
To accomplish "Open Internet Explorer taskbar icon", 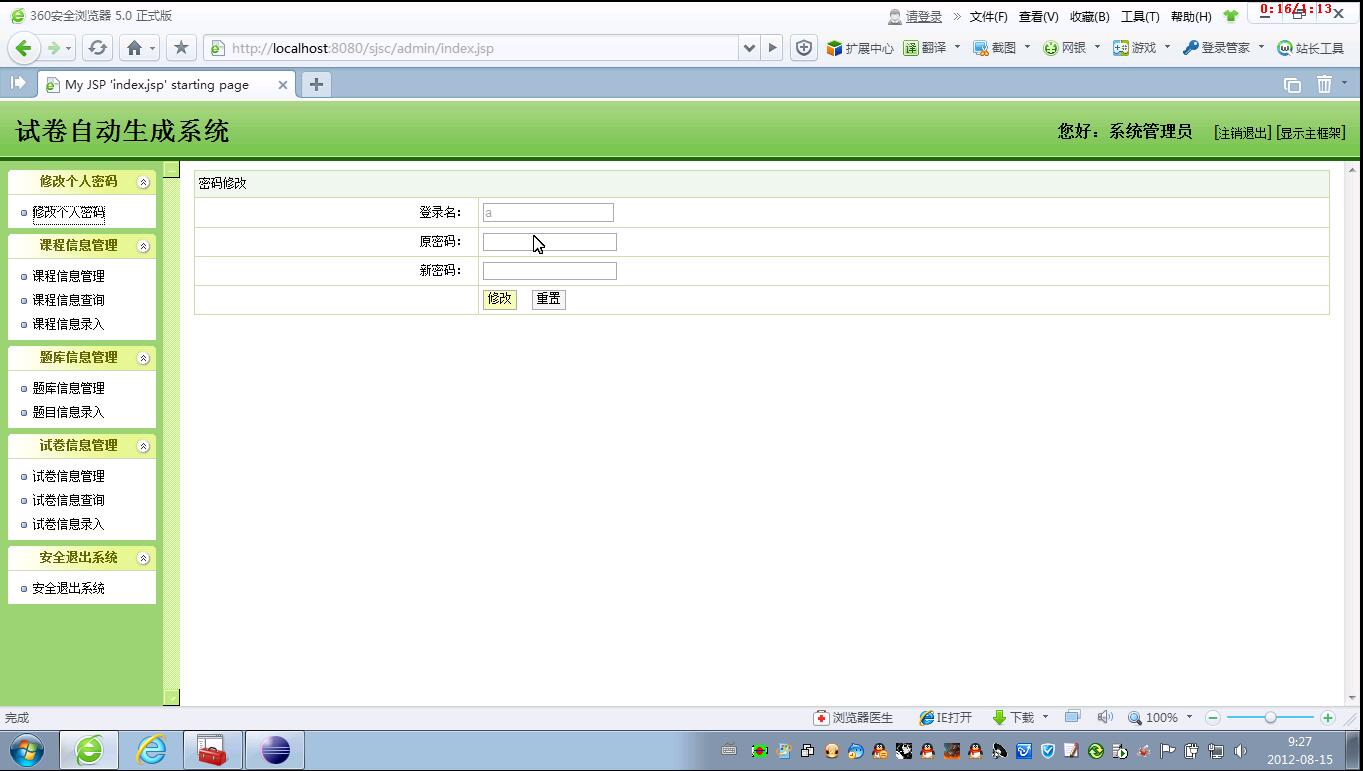I will 151,750.
